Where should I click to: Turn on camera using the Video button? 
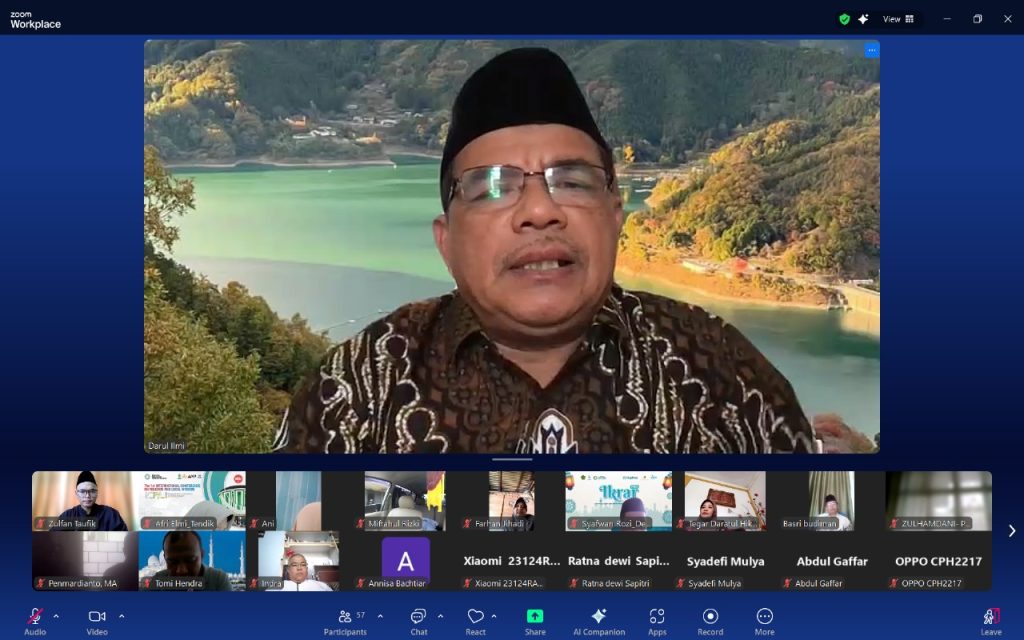point(97,617)
